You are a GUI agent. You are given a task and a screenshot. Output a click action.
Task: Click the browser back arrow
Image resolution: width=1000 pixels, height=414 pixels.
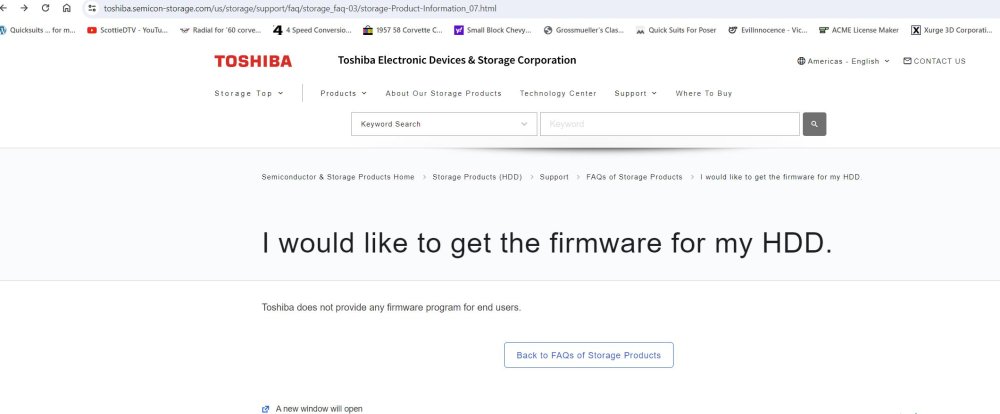pos(2,8)
